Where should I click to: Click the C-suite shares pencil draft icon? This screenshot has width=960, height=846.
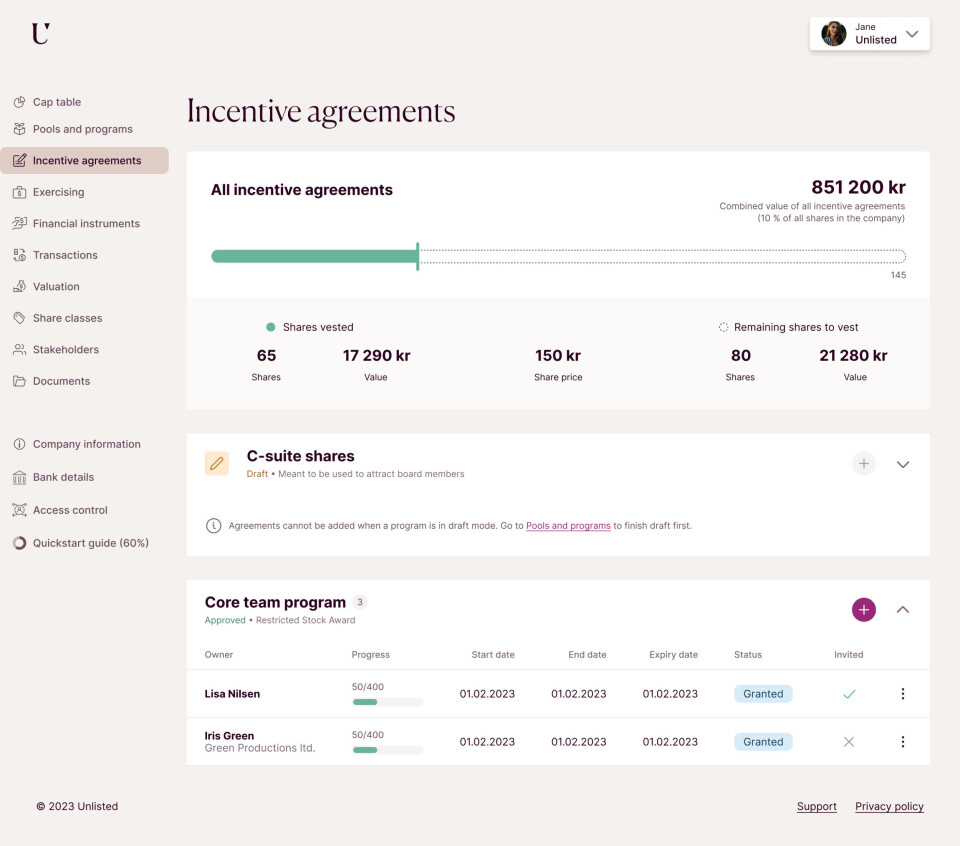point(216,464)
